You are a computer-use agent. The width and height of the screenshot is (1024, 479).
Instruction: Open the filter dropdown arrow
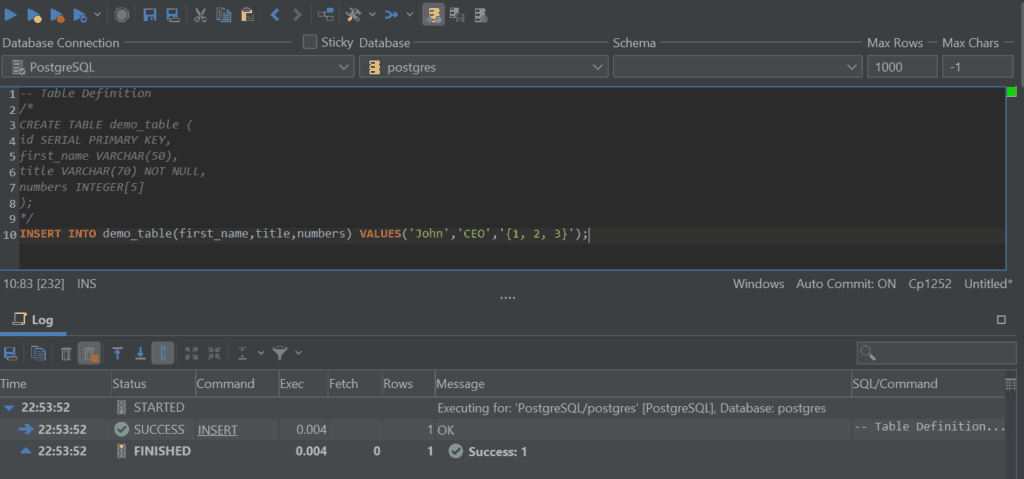point(298,354)
